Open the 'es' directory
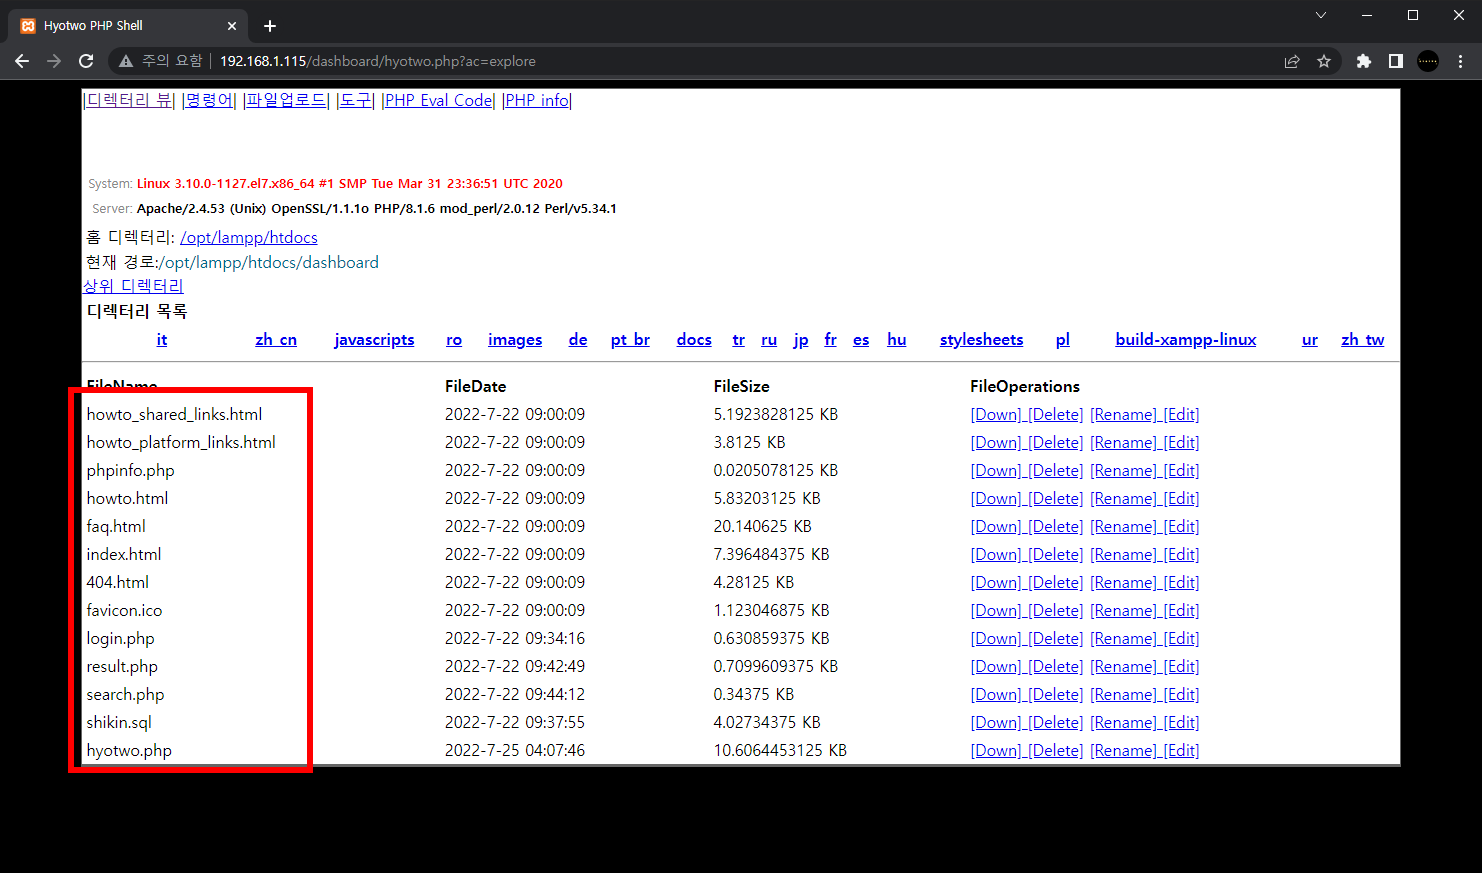The width and height of the screenshot is (1482, 873). [861, 340]
